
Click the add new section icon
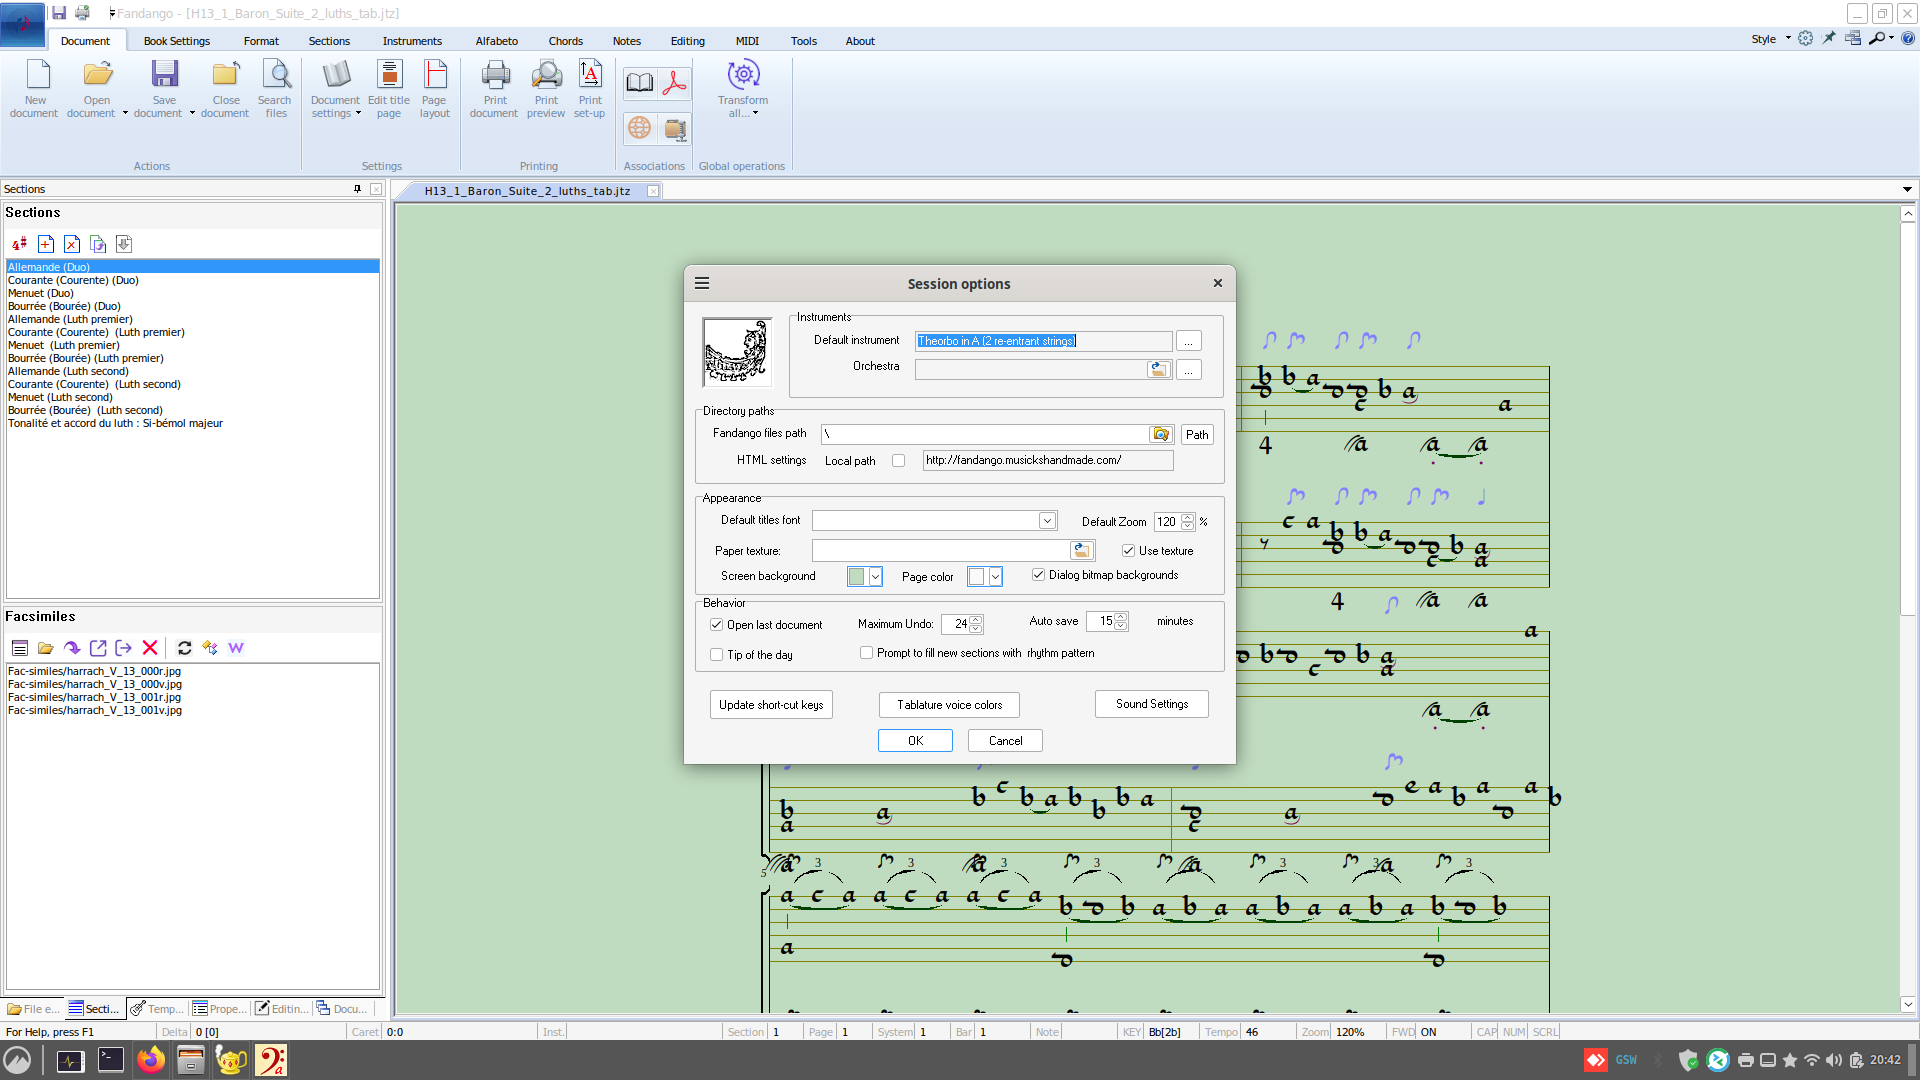46,244
